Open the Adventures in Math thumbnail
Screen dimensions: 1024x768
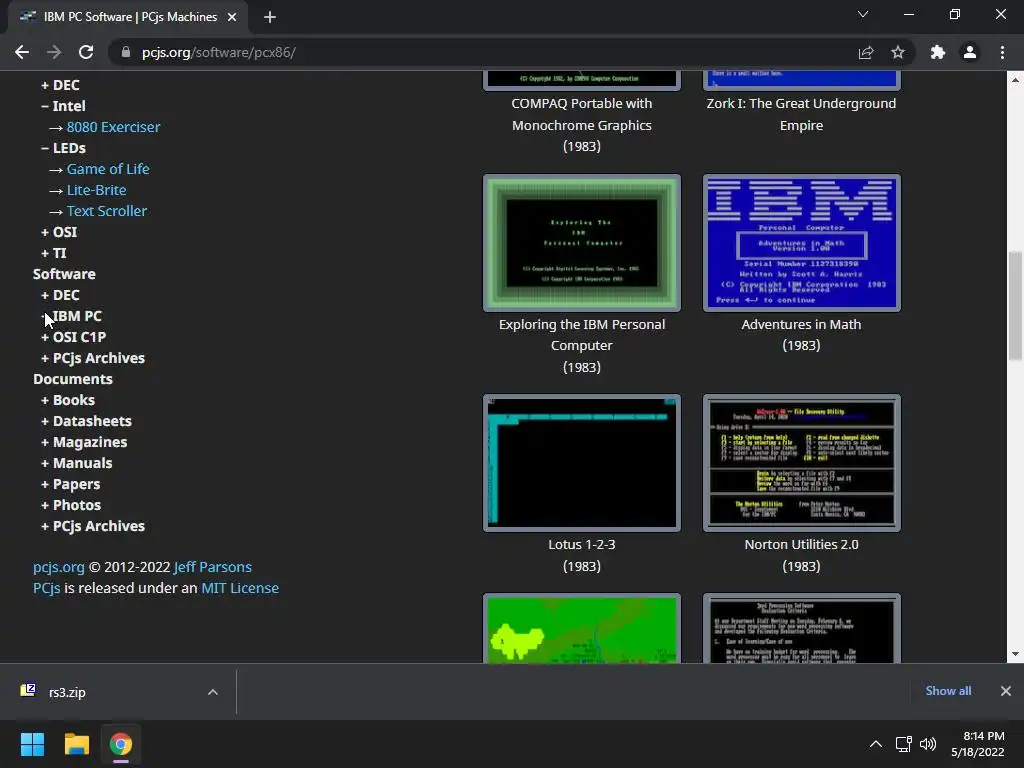[802, 243]
